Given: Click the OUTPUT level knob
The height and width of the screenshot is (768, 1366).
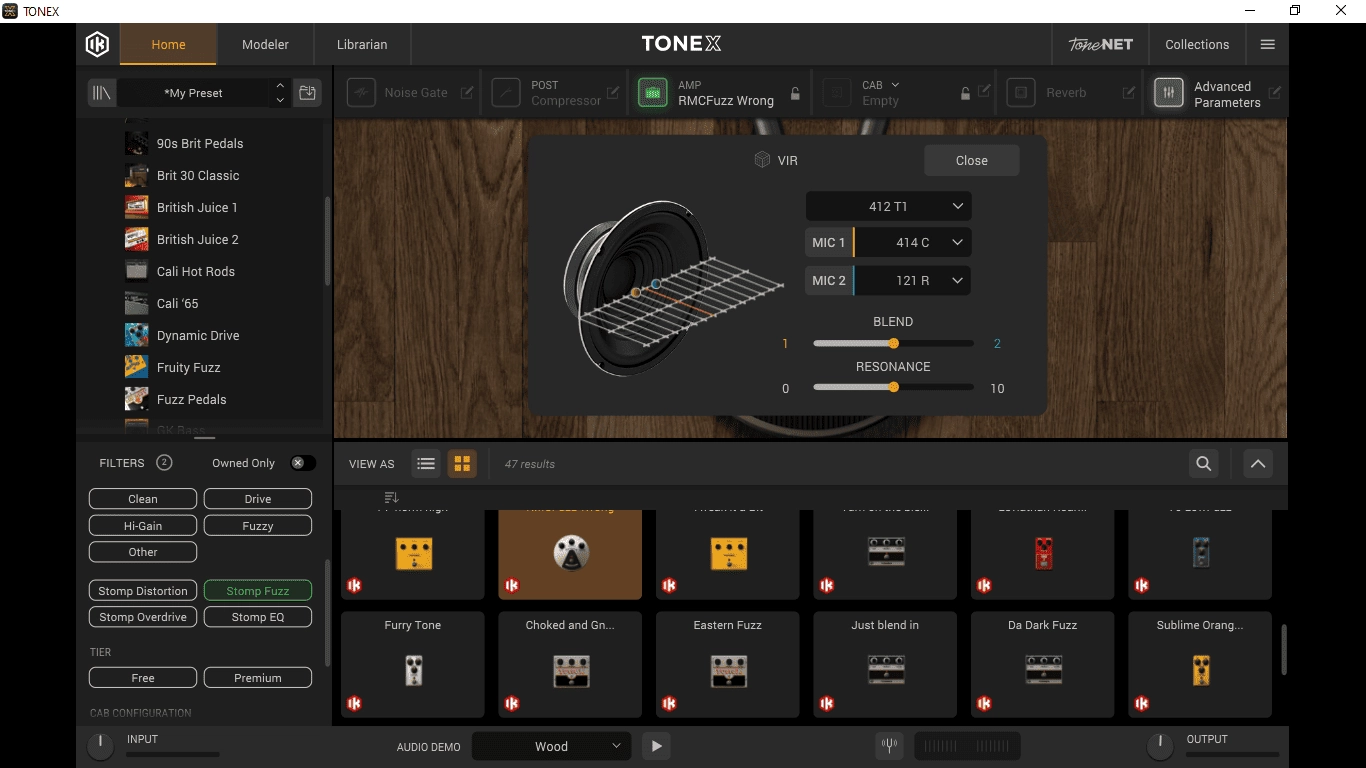Looking at the screenshot, I should (x=1160, y=745).
